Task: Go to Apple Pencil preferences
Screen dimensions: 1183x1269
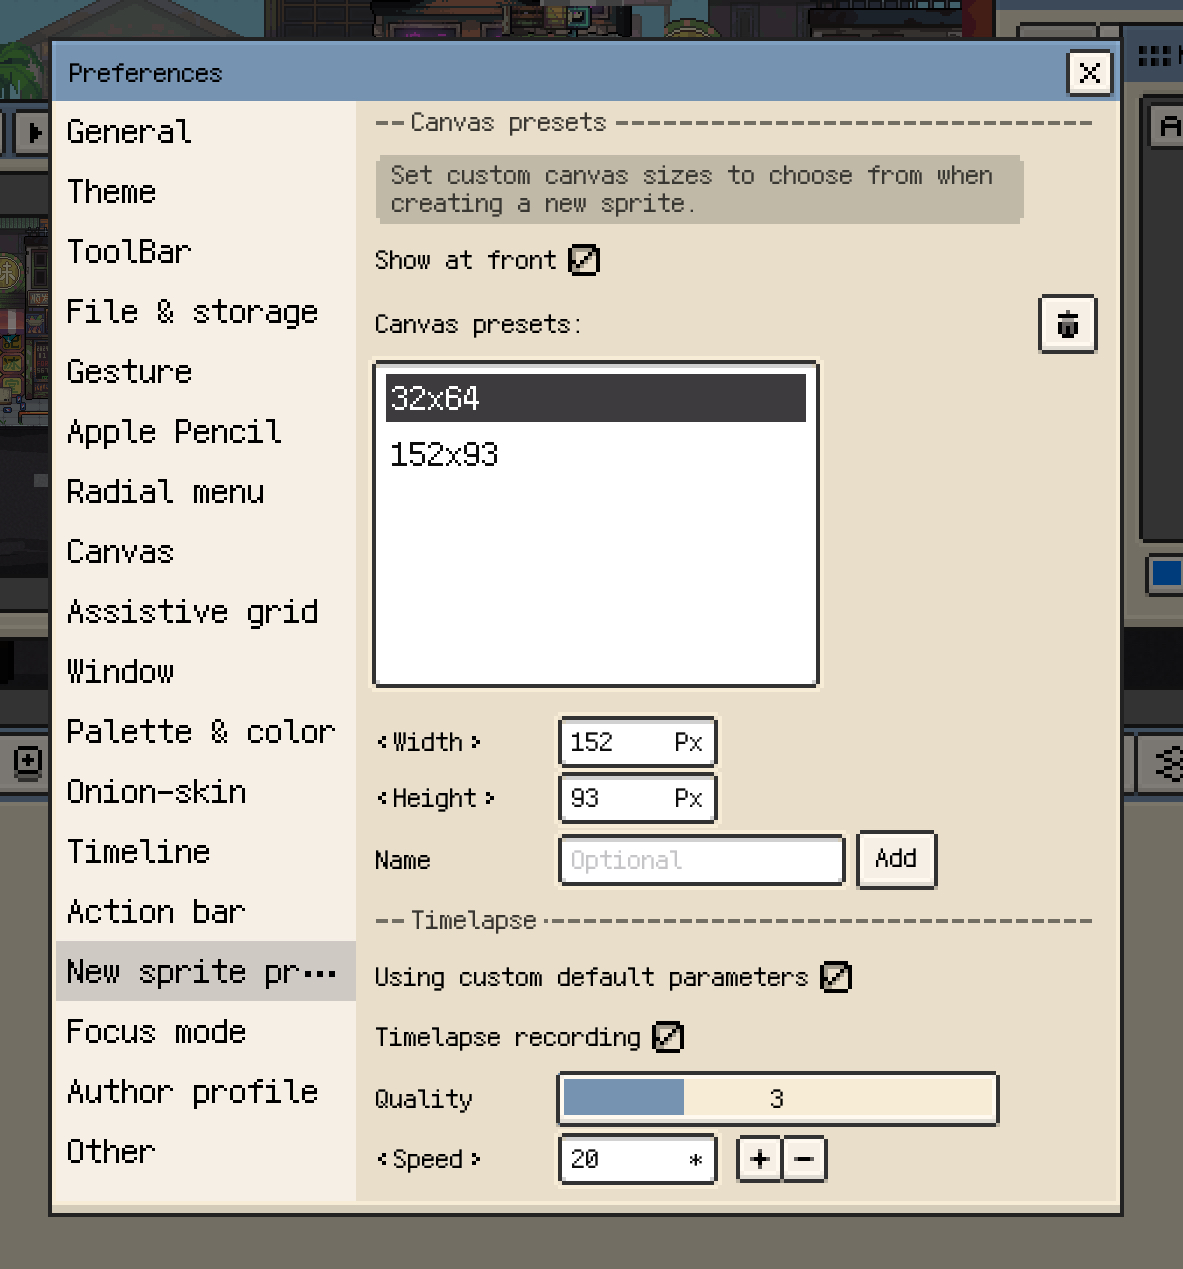Action: [174, 432]
